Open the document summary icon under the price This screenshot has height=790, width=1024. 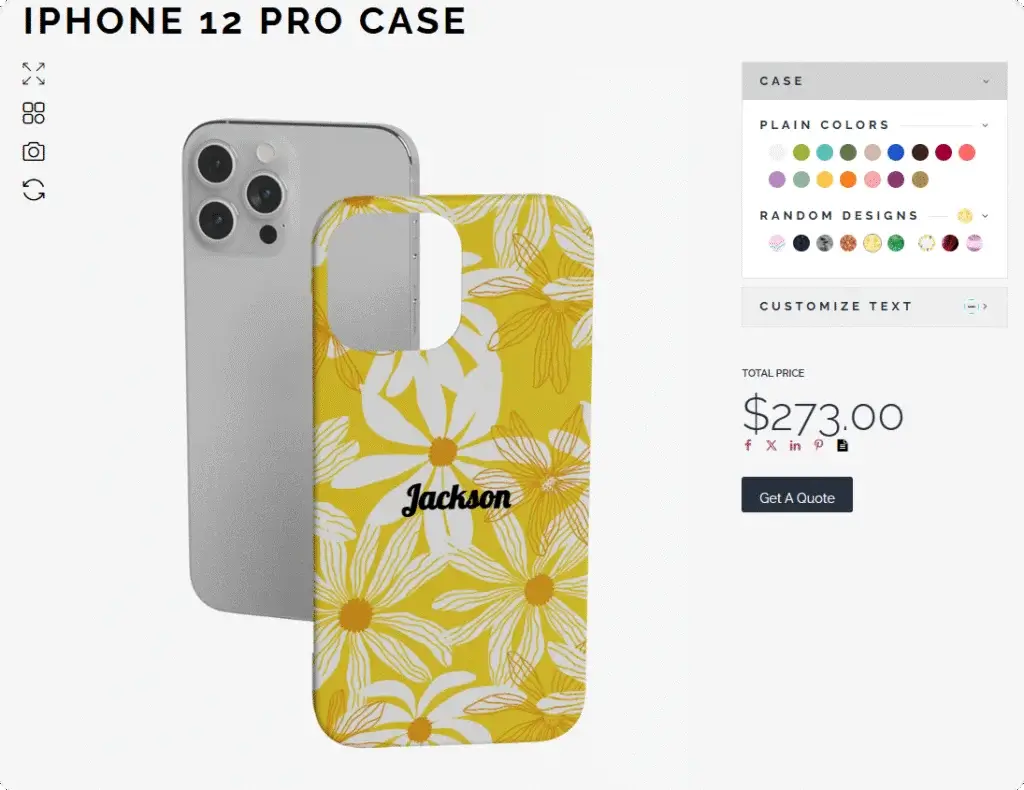[x=842, y=445]
